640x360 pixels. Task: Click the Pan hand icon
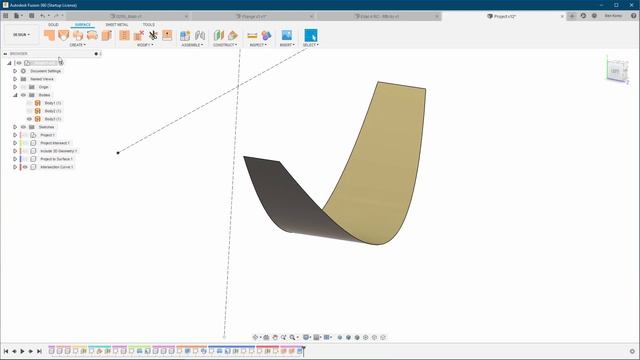click(275, 337)
